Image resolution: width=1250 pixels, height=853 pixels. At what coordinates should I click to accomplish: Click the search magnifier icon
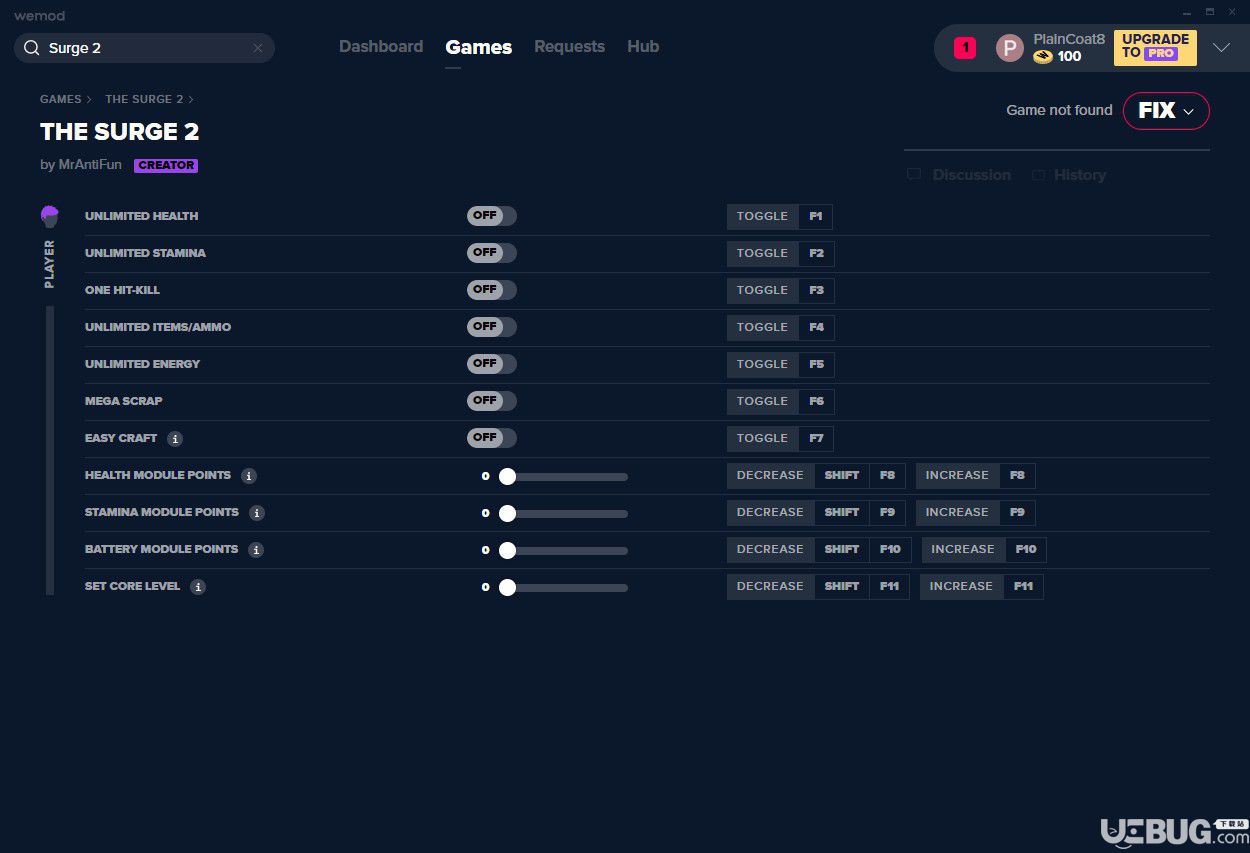(32, 48)
